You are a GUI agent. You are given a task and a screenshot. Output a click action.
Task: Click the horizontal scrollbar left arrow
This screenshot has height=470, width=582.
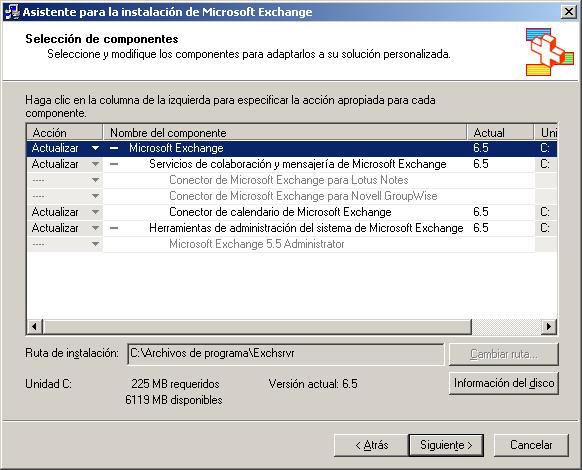tap(35, 327)
